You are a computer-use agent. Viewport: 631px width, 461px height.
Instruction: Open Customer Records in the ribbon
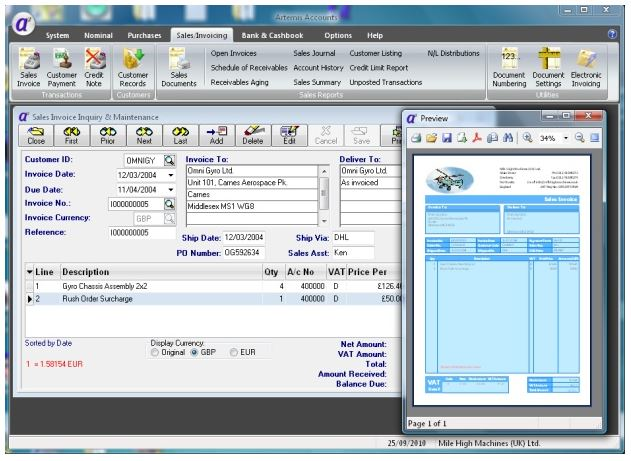pyautogui.click(x=133, y=68)
